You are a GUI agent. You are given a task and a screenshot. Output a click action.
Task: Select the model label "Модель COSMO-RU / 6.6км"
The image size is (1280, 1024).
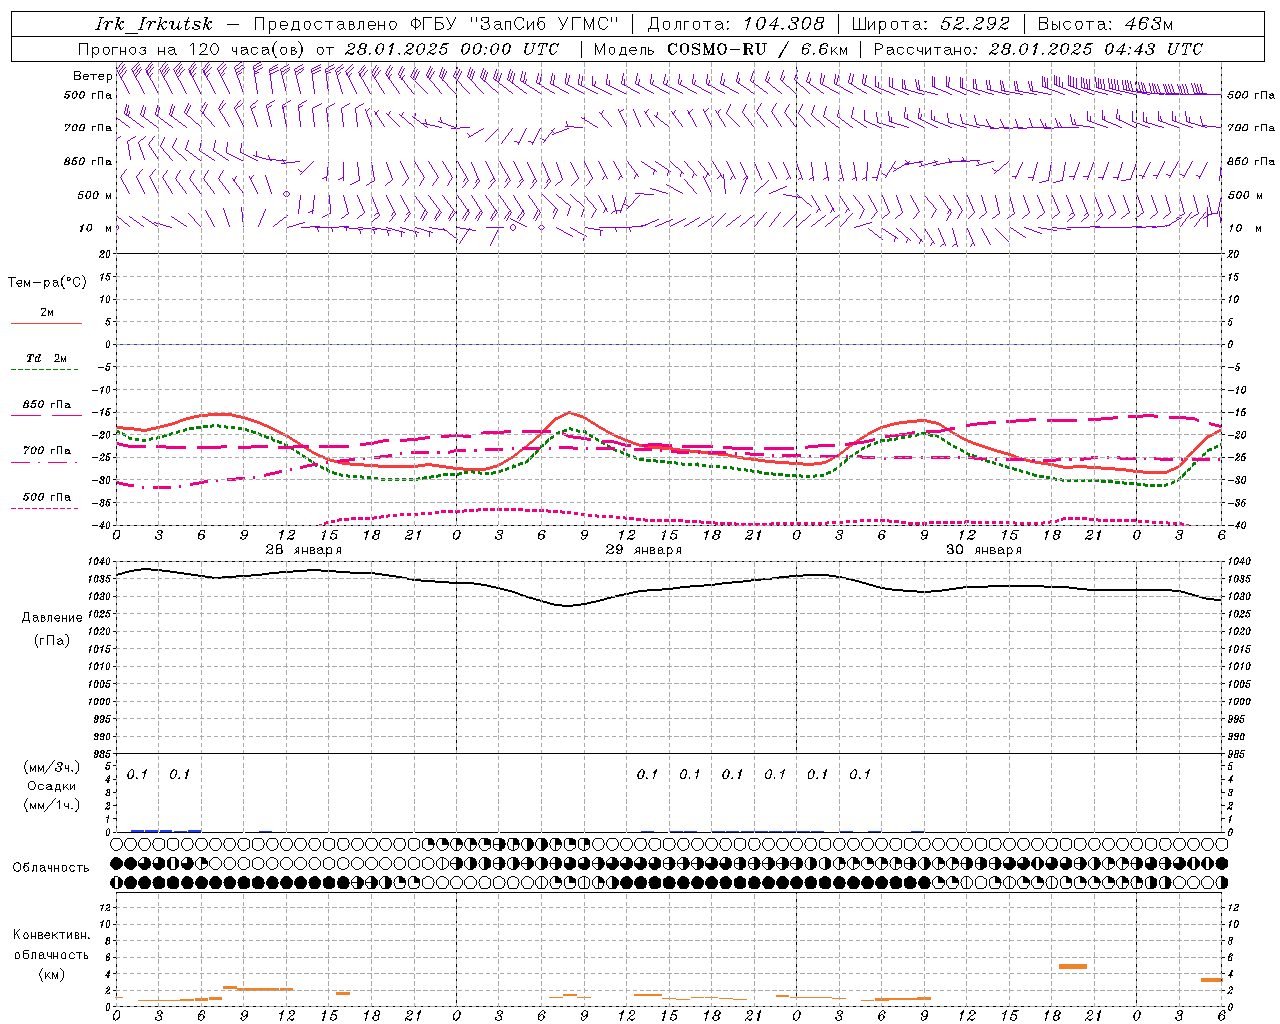721,49
